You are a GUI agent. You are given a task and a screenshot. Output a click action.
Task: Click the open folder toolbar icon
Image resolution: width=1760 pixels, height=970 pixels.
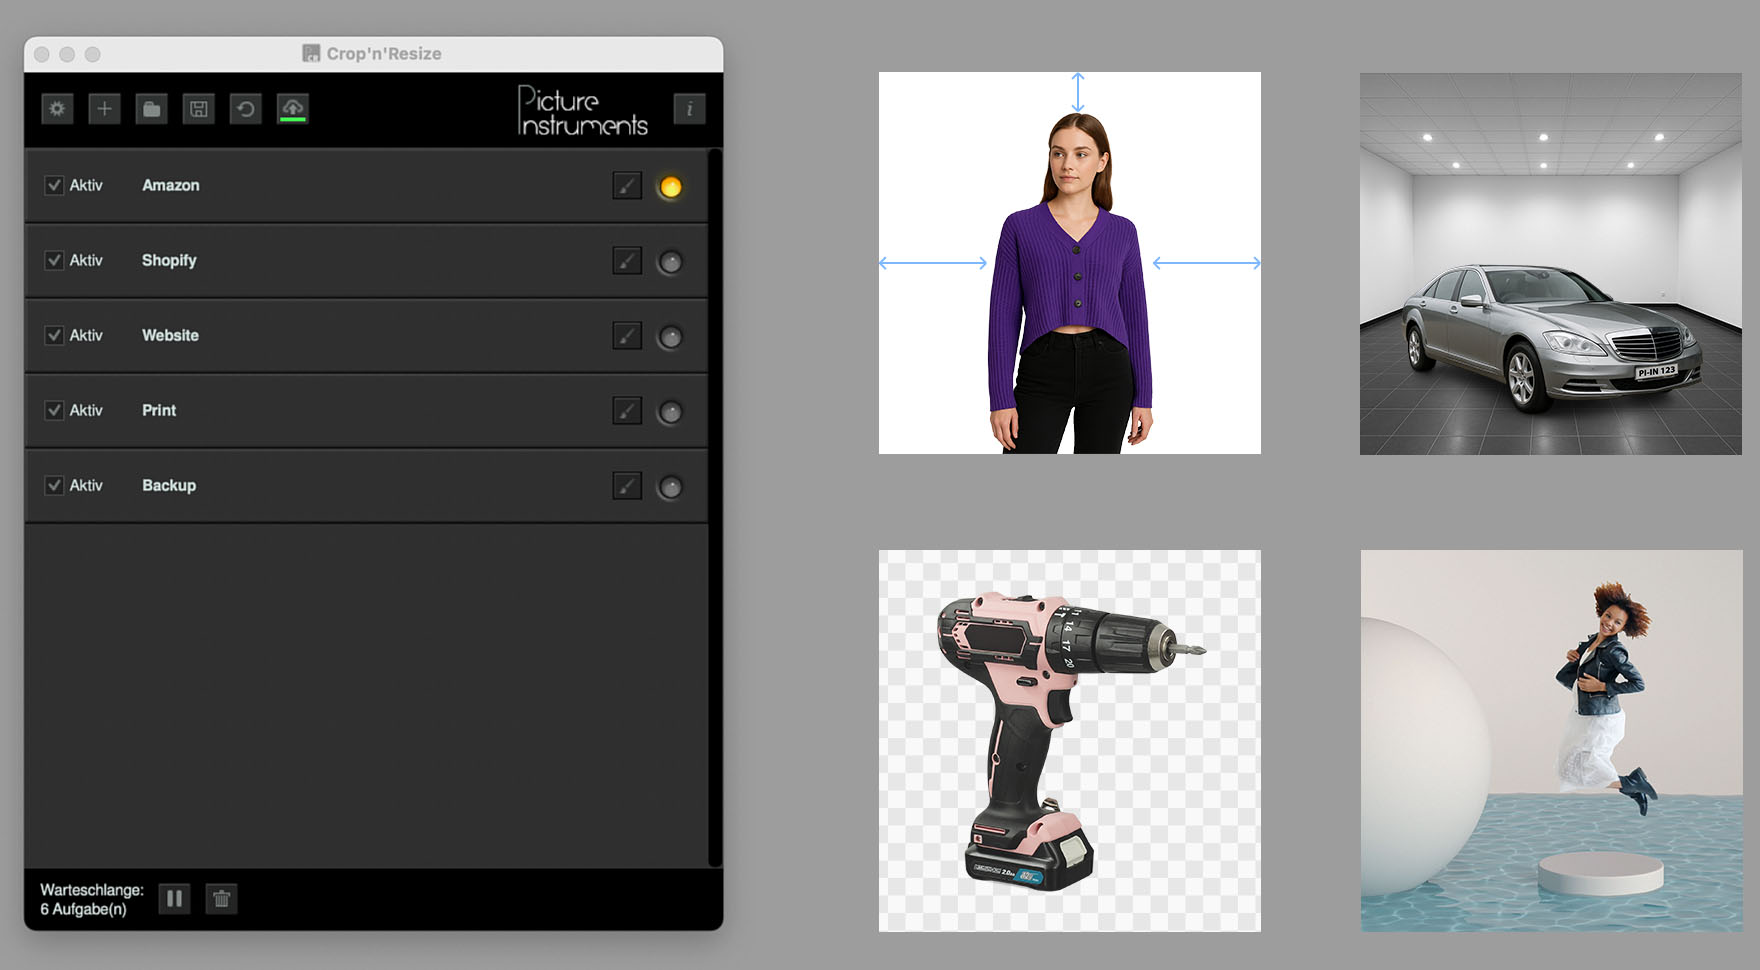151,109
